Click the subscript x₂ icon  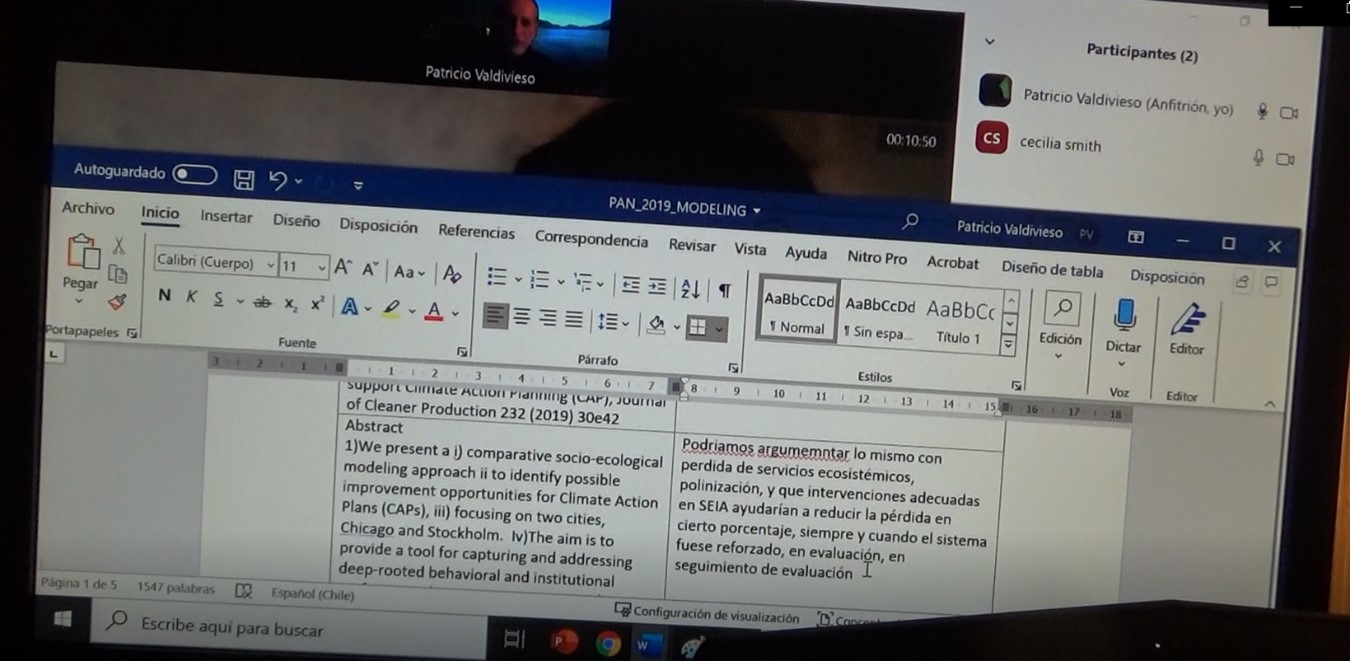[290, 303]
